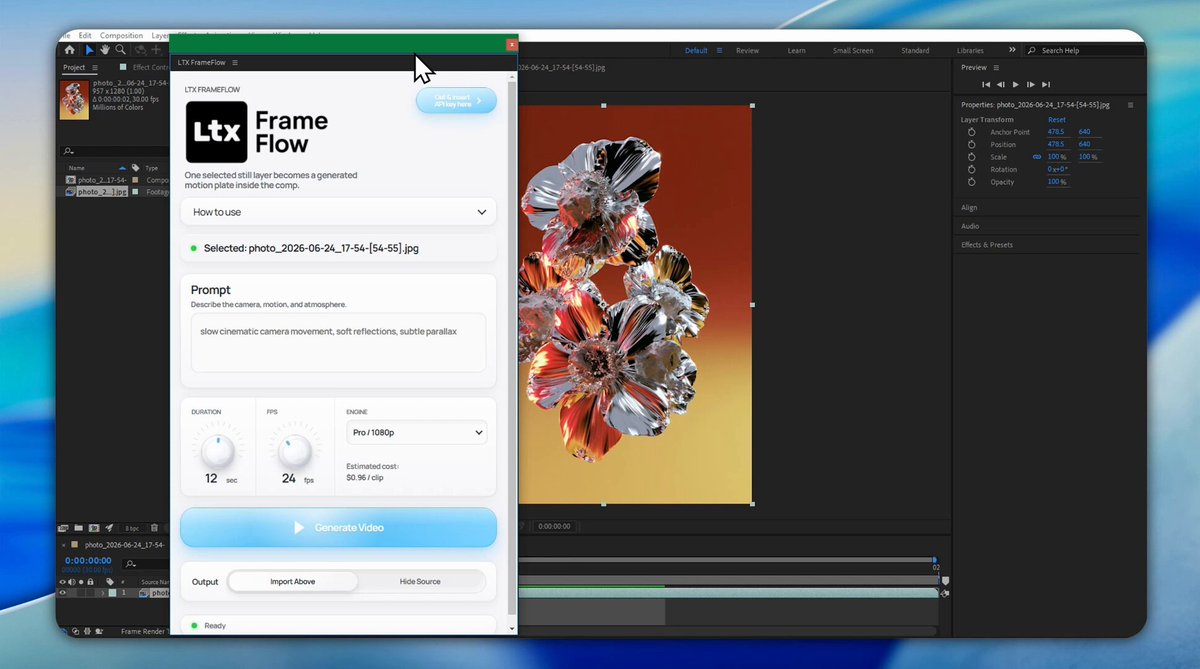
Task: Toggle the Position stopwatch keyframe icon
Action: point(971,144)
